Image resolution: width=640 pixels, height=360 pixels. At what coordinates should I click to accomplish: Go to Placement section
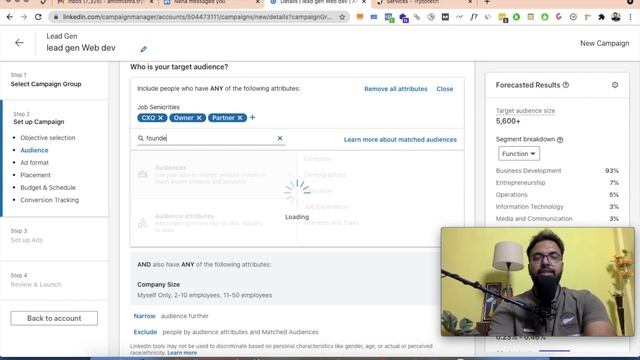pos(36,175)
